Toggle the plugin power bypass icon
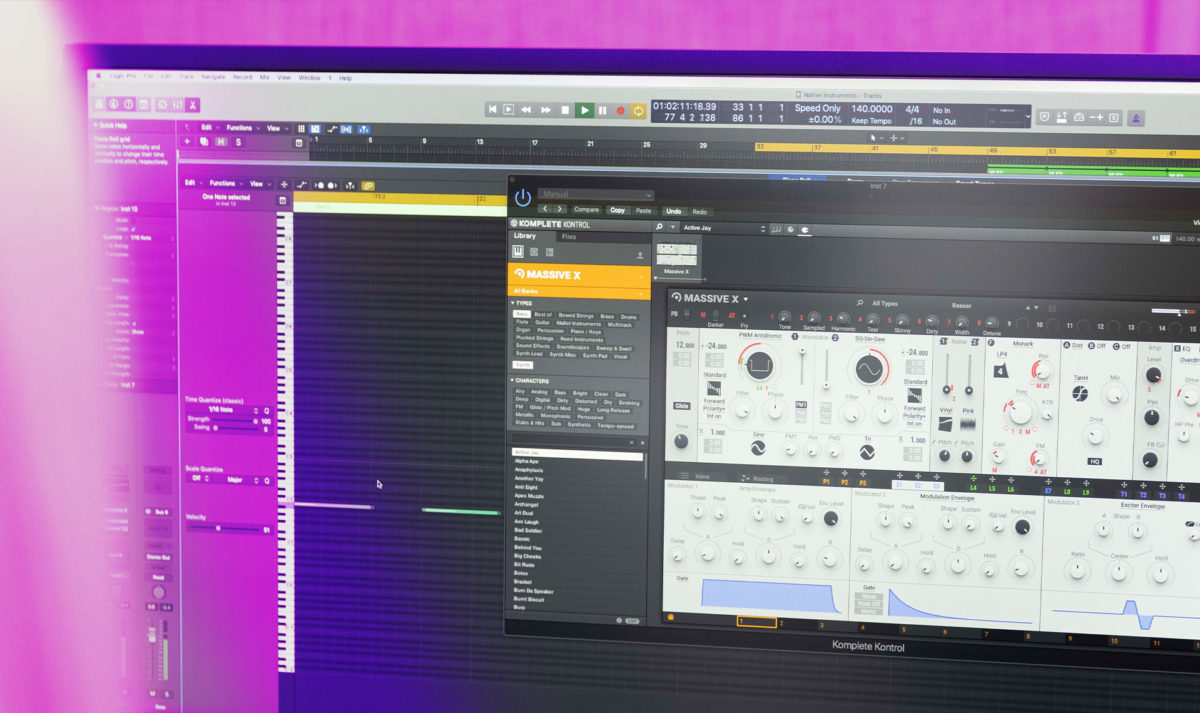The height and width of the screenshot is (713, 1200). pyautogui.click(x=522, y=198)
